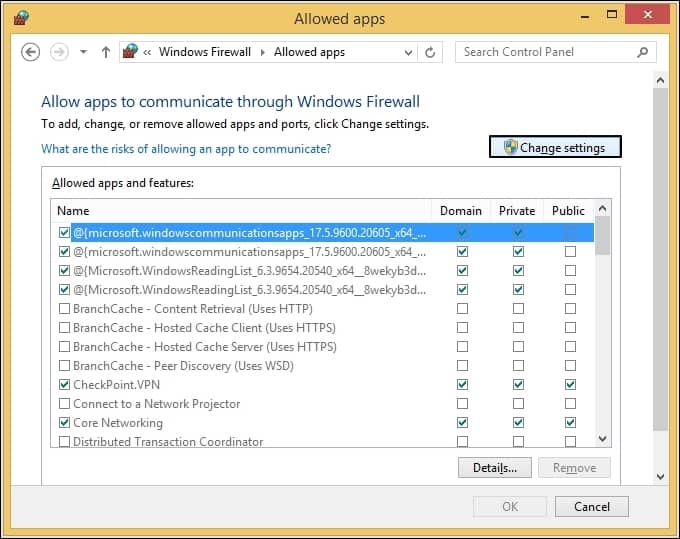Toggle BranchCache Hosted Cache Server Domain checkbox
Screen dimensions: 680x539
[x=462, y=346]
